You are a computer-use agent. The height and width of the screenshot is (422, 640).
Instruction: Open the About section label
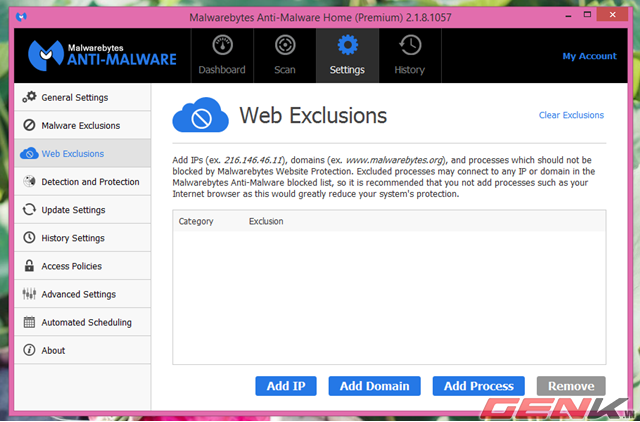point(53,350)
